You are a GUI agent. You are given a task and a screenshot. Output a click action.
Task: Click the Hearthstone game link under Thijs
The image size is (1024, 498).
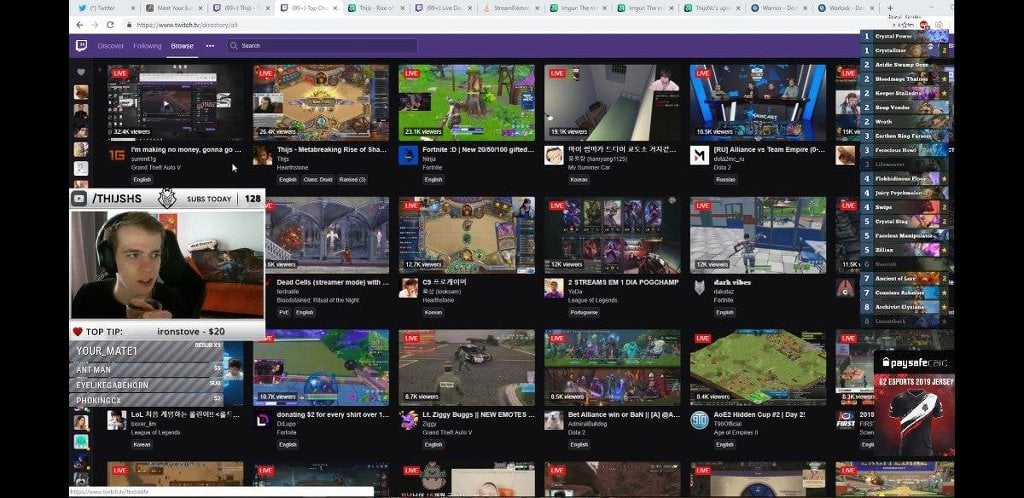(x=292, y=168)
